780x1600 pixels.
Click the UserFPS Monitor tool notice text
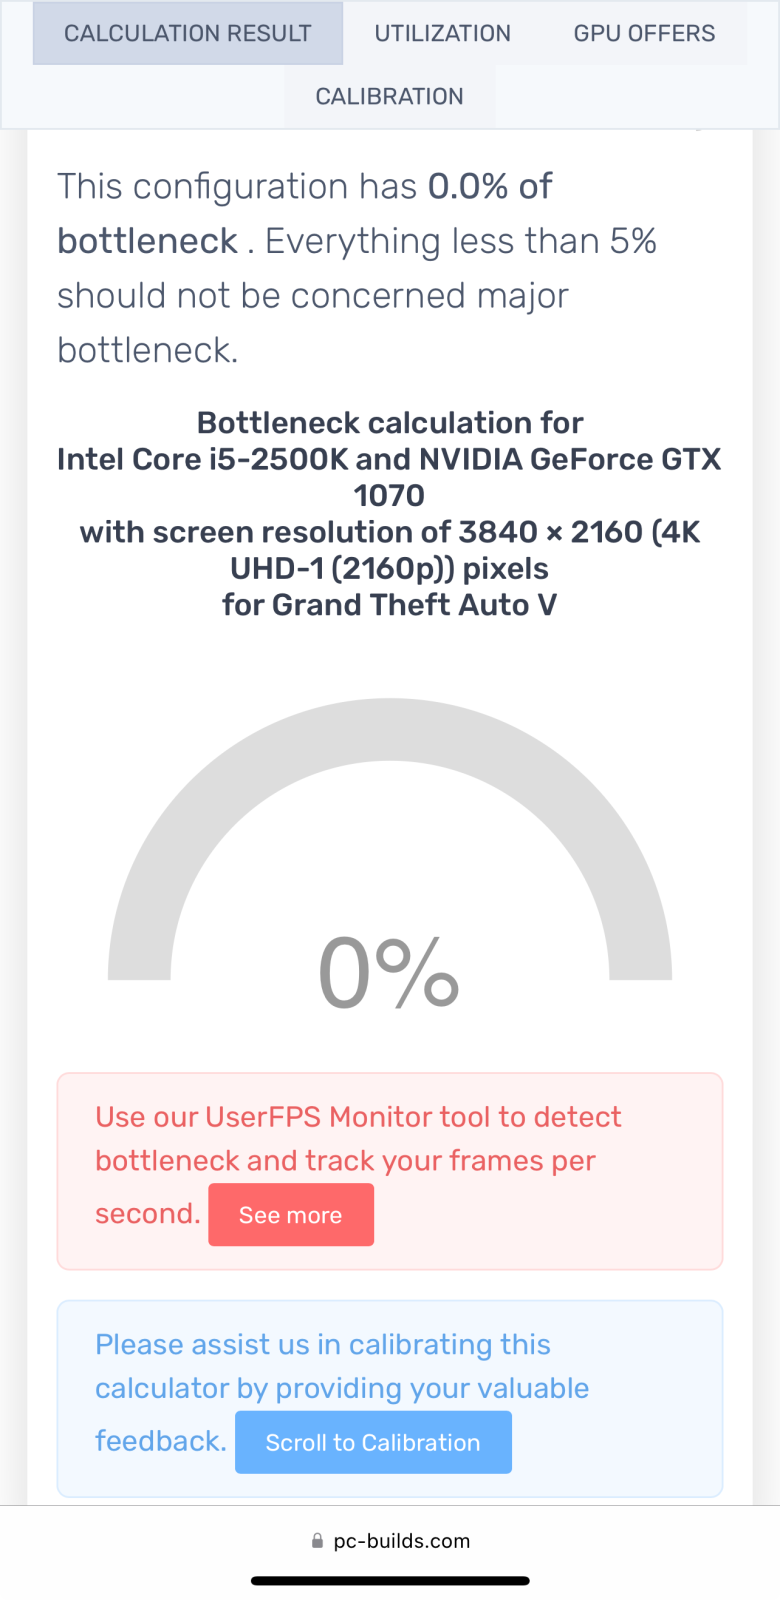tap(358, 1138)
